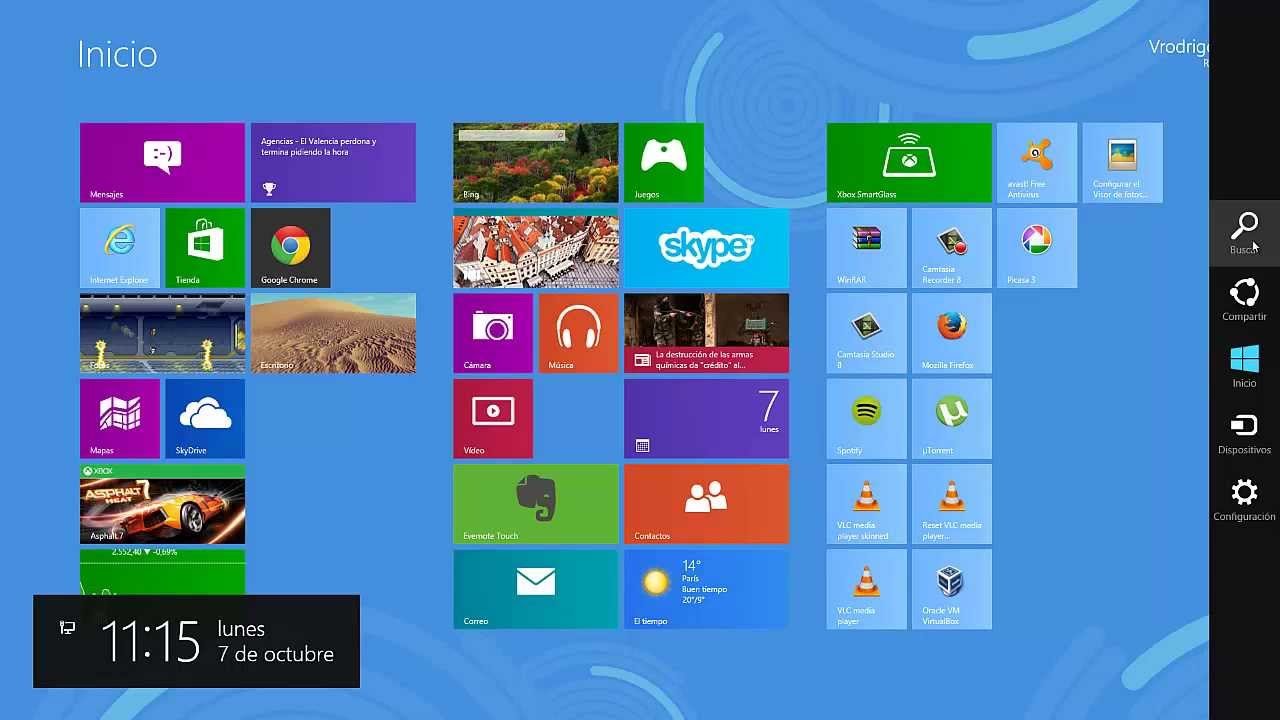Select the Buscar search charm

1244,234
